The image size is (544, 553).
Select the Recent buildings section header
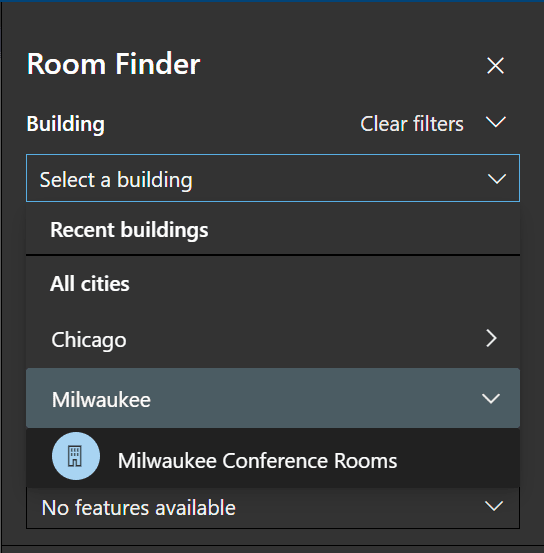coord(129,230)
